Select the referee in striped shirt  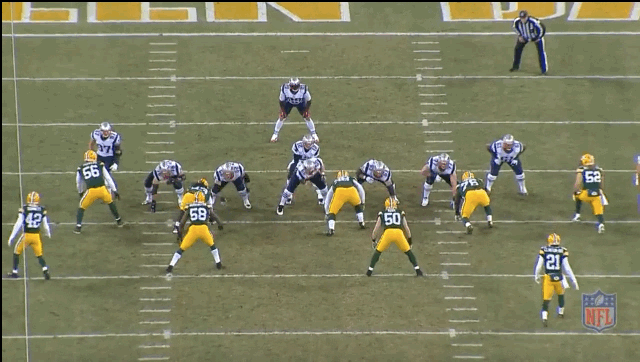529,42
